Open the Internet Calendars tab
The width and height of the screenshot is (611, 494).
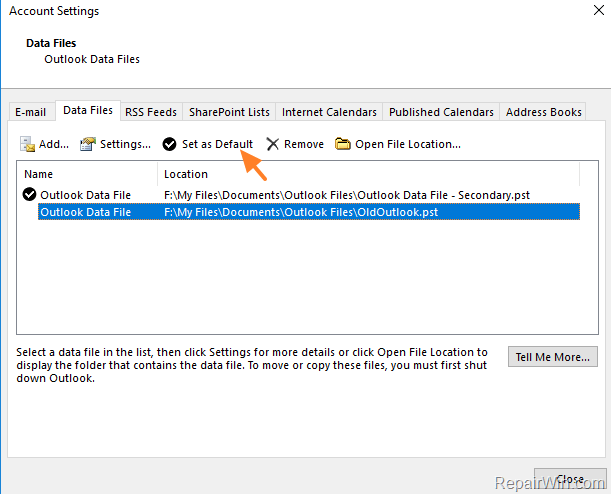pyautogui.click(x=329, y=112)
